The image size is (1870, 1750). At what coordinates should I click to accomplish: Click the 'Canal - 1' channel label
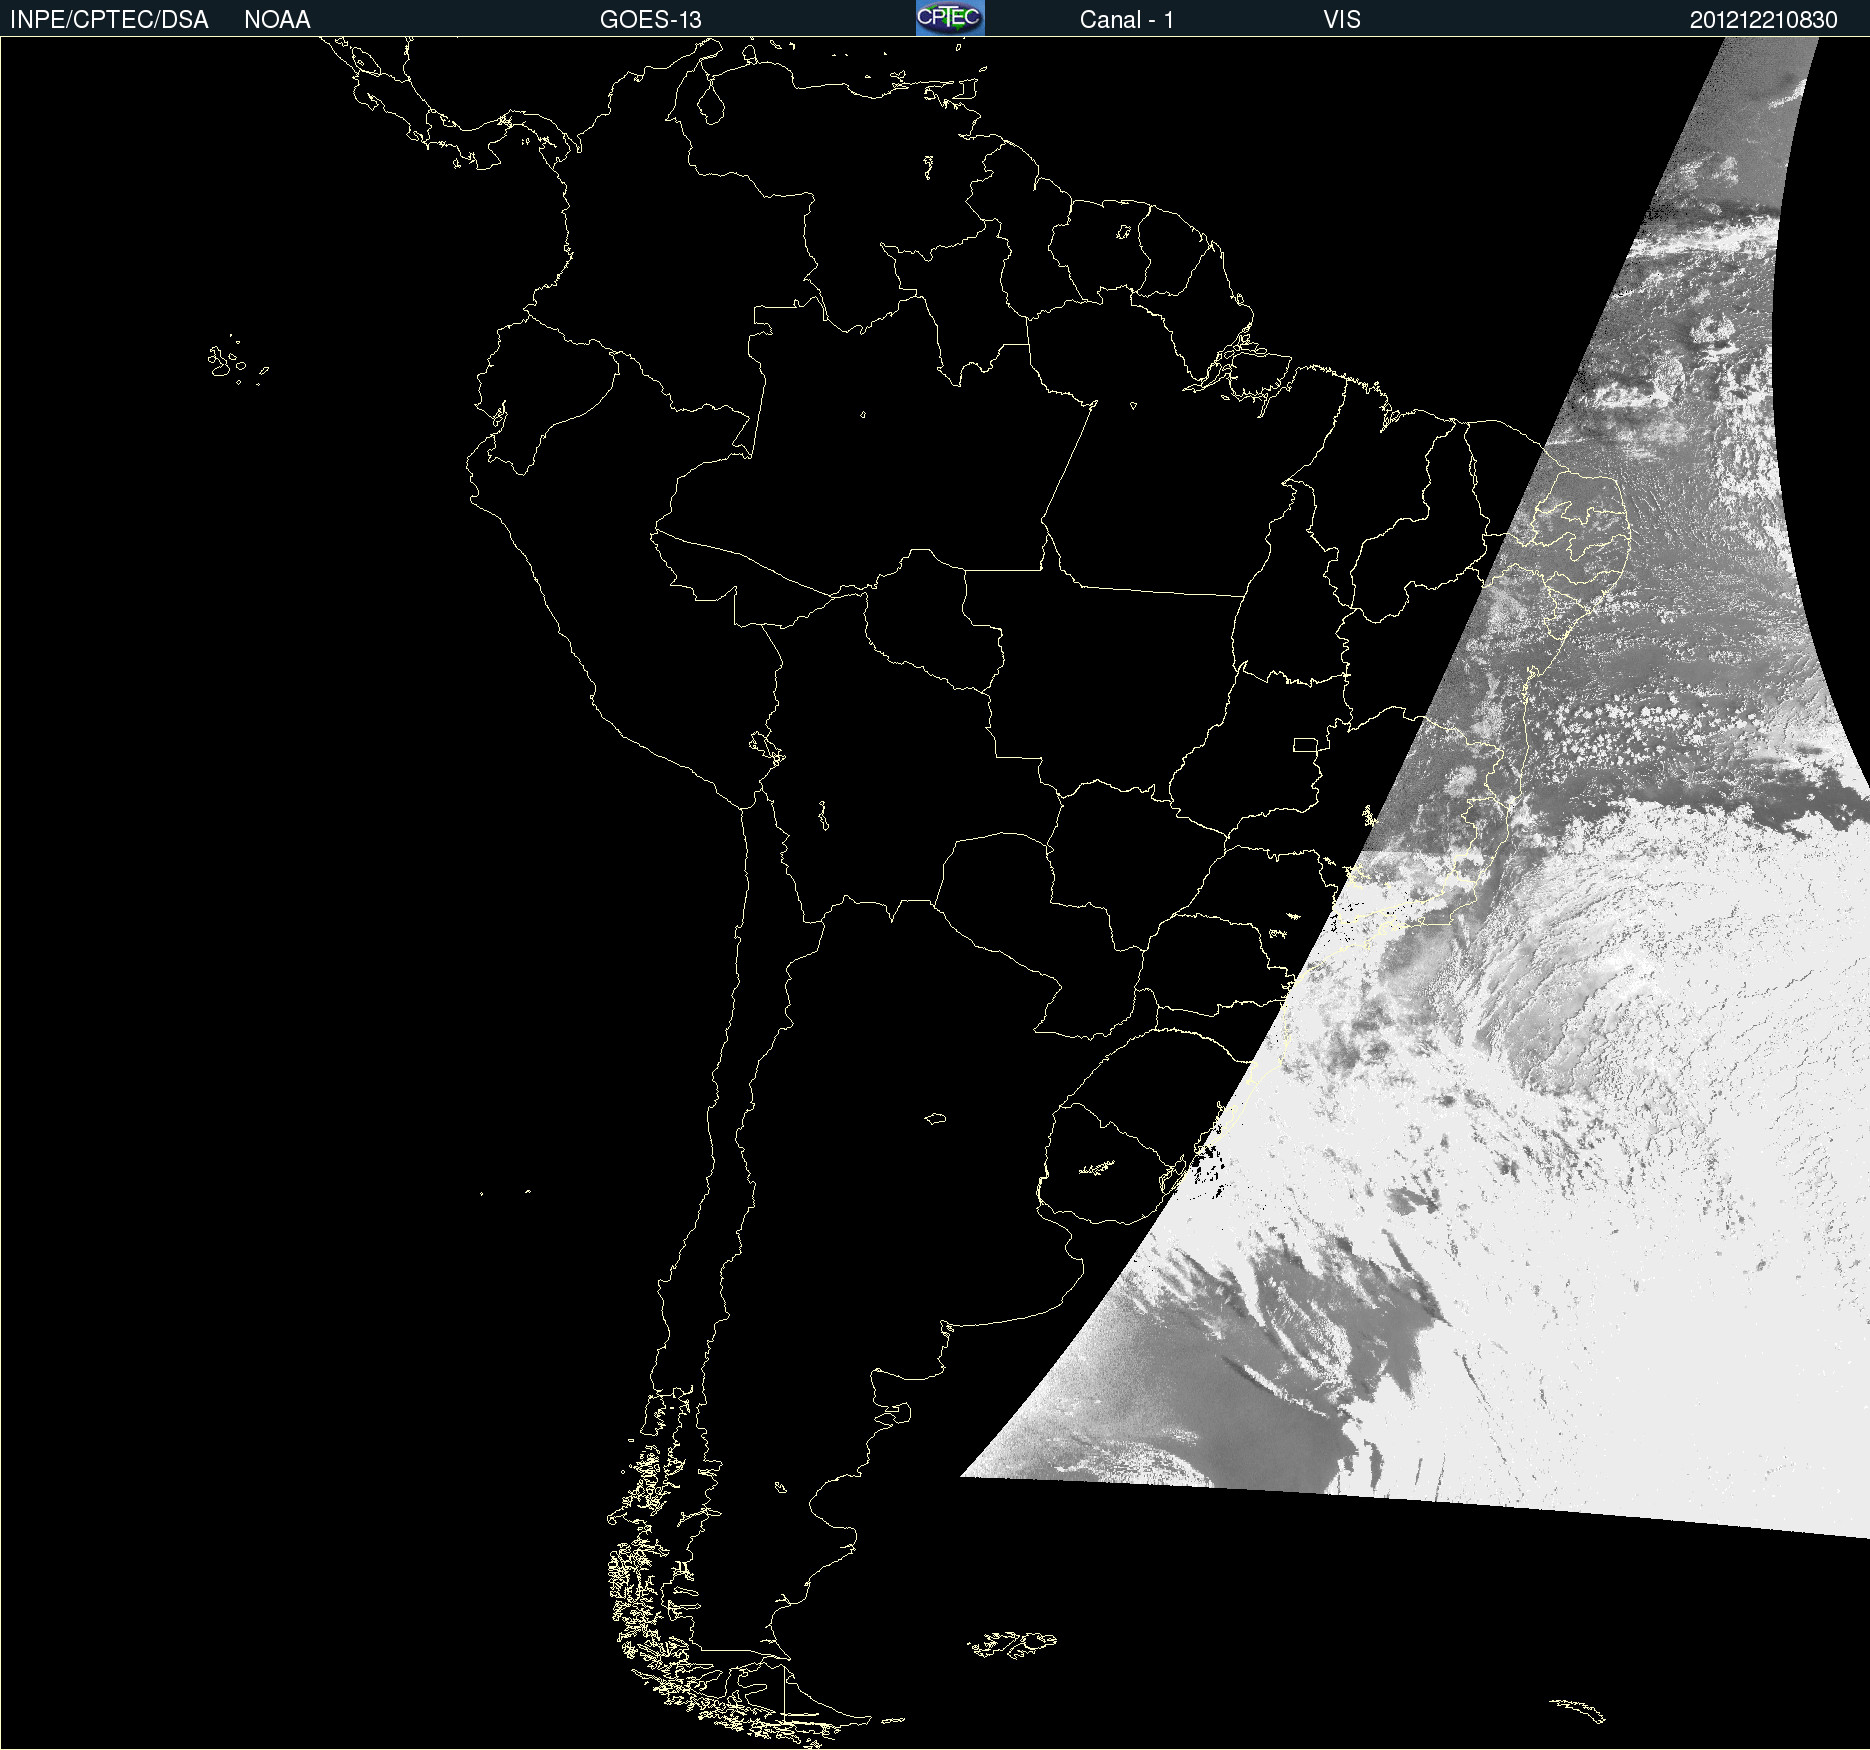click(1127, 20)
